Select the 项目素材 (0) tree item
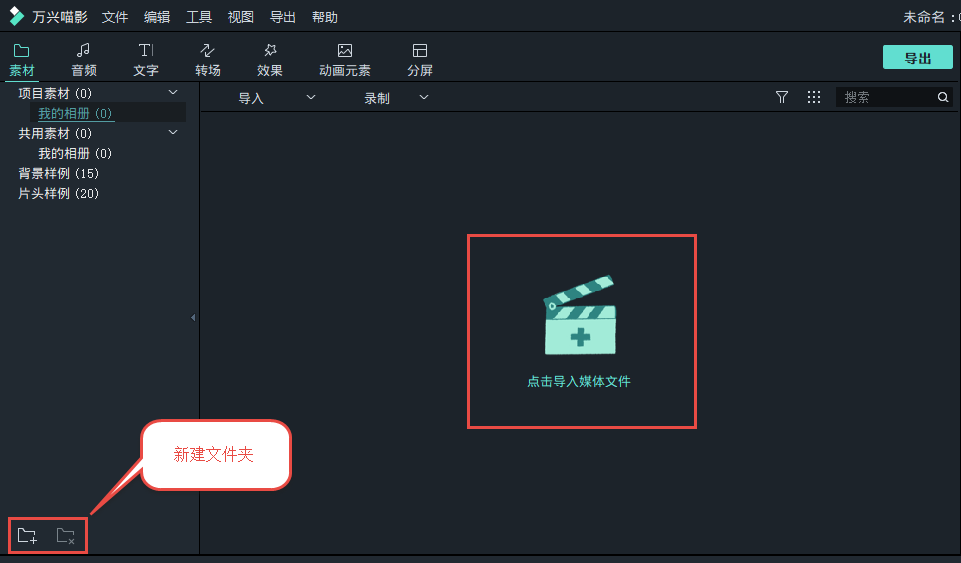This screenshot has height=563, width=961. point(55,93)
